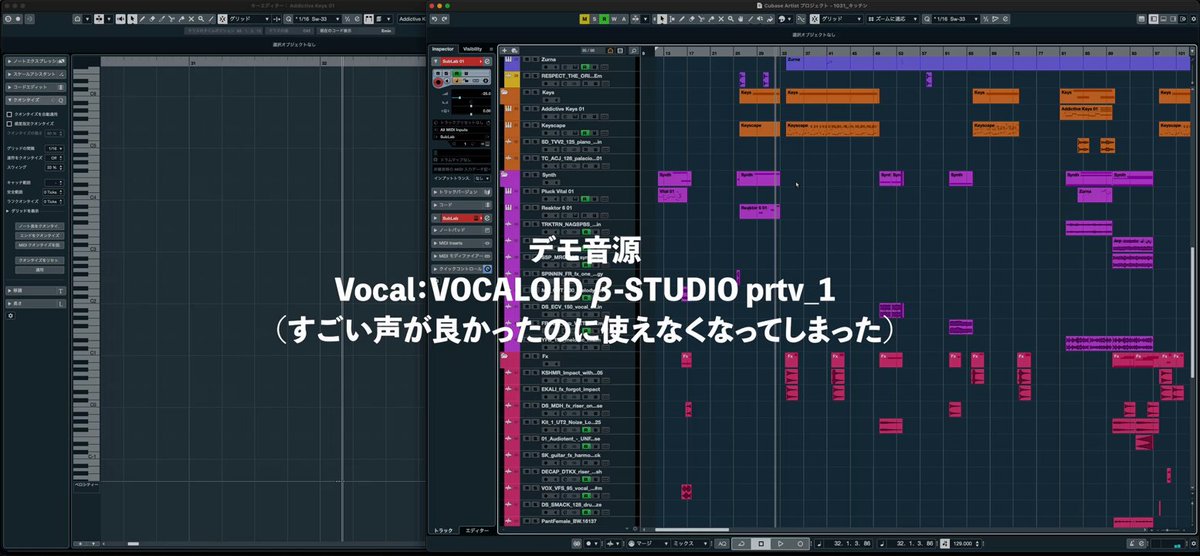The width and height of the screenshot is (1200, 556).
Task: Open the grid interval 1/16 dropdown in Quantize panel
Action: (53, 148)
